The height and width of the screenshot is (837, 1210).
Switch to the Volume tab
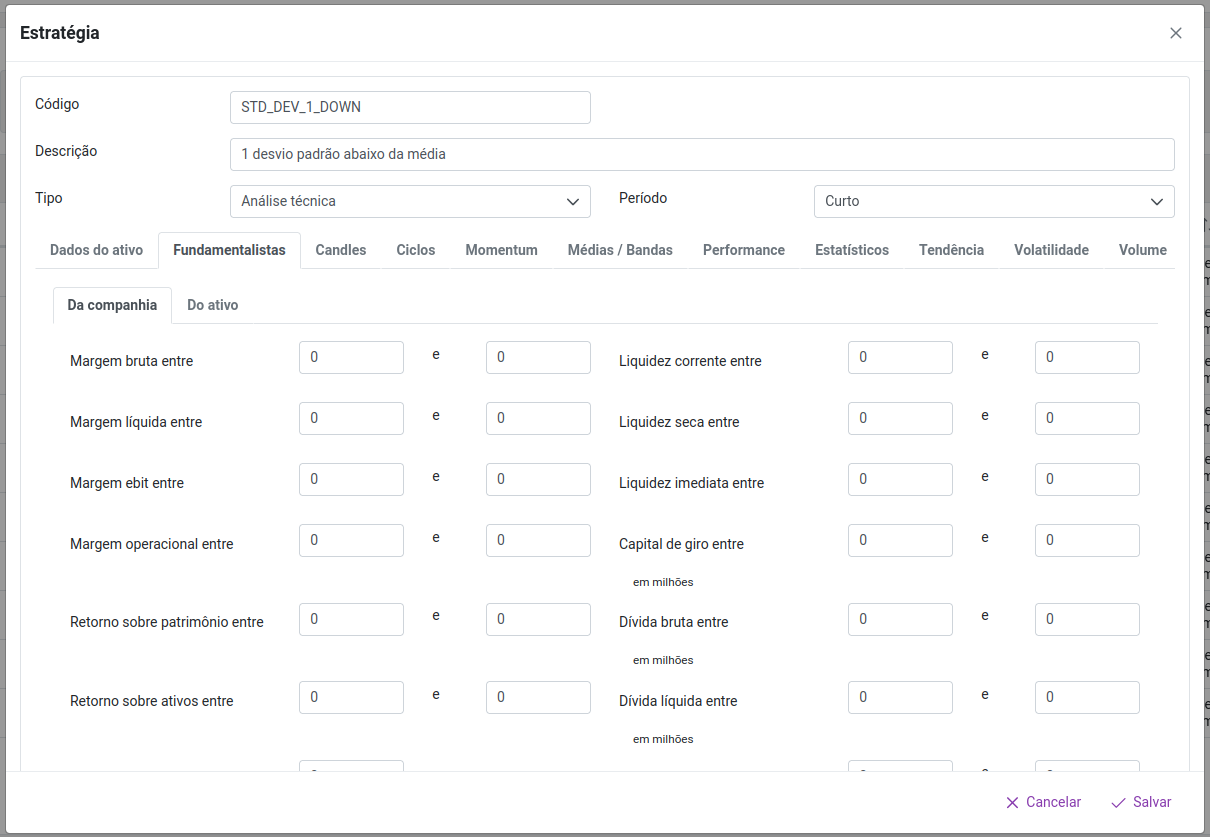click(x=1142, y=250)
